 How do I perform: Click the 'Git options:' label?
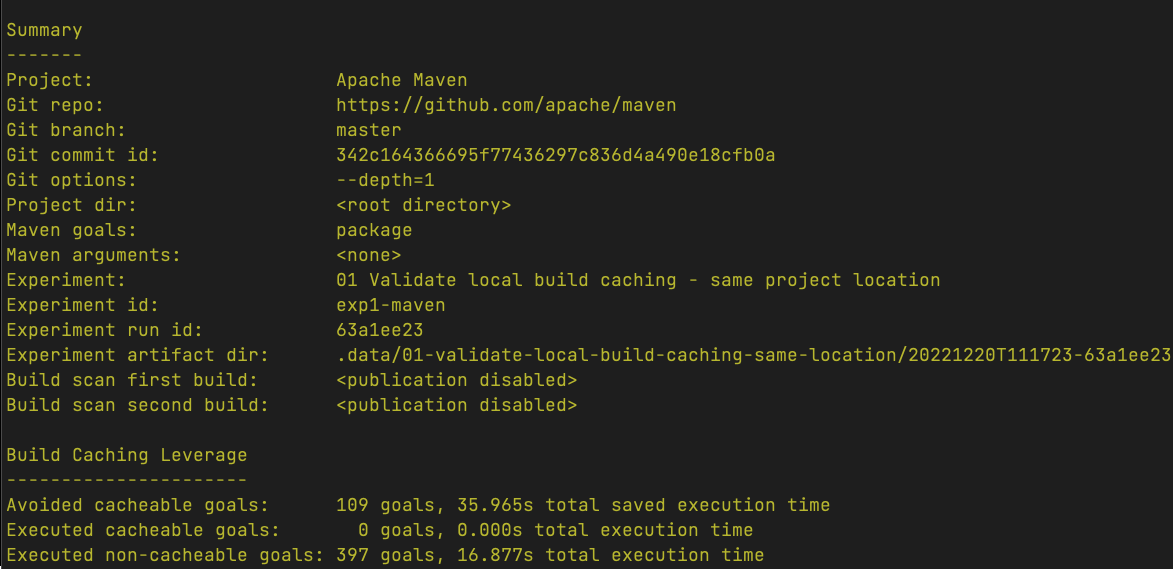click(x=71, y=180)
